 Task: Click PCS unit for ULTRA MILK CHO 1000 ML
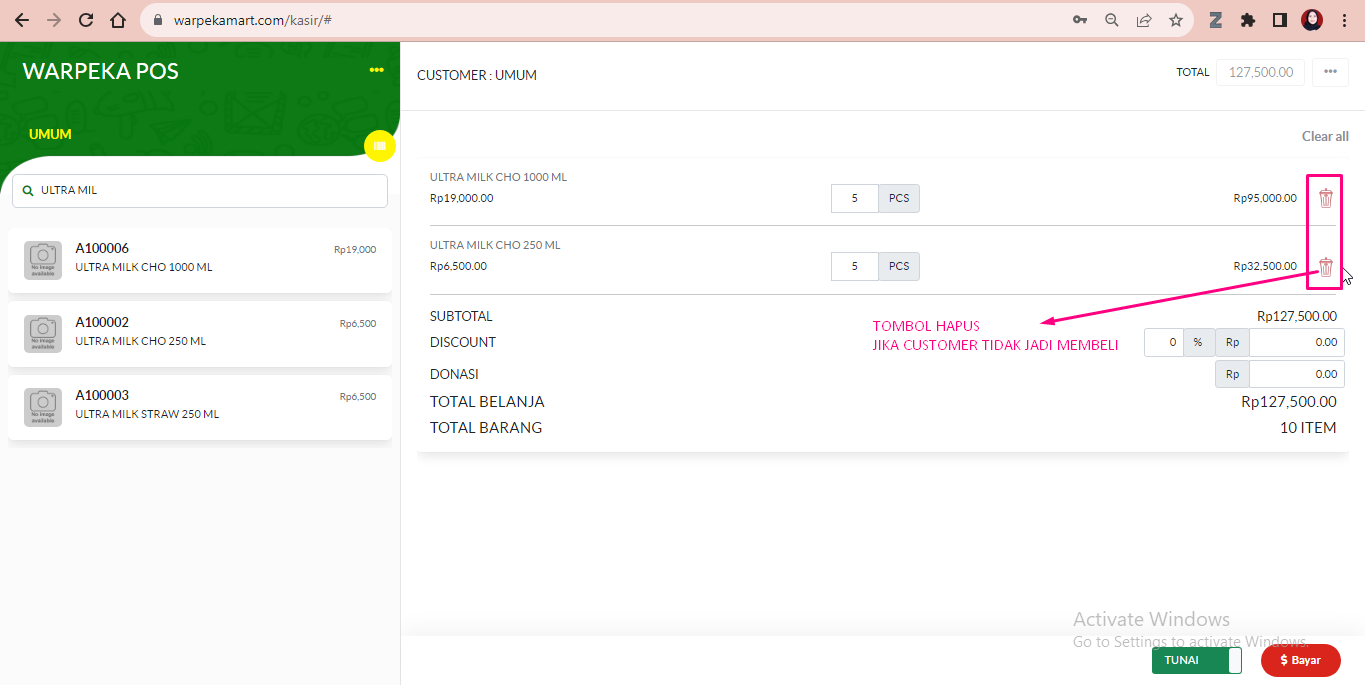(x=899, y=198)
